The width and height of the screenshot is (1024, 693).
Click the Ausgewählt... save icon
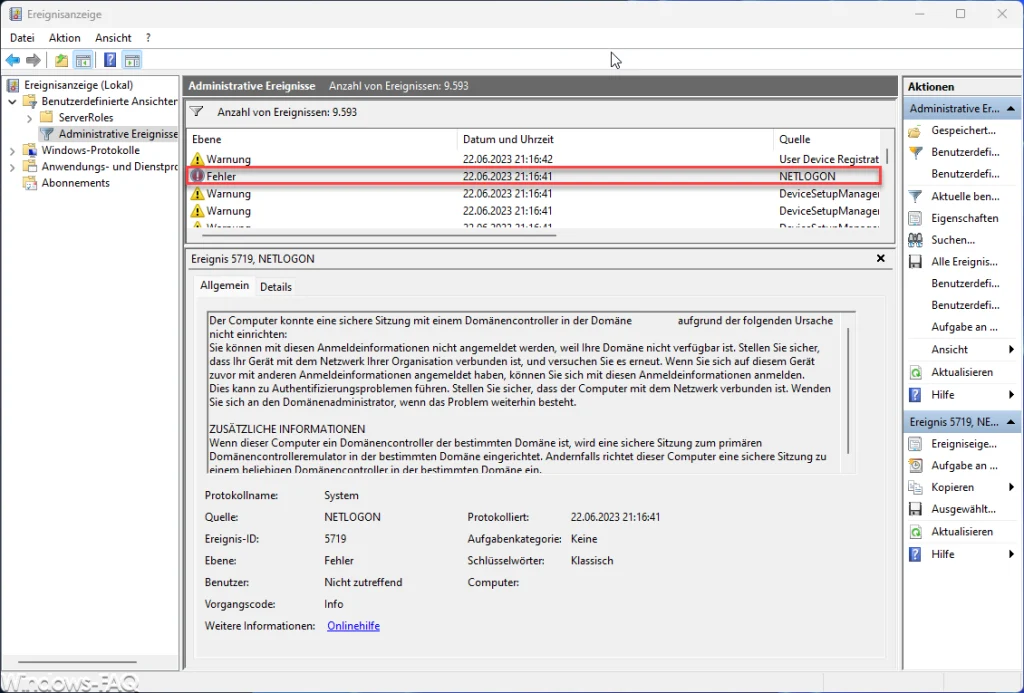pyautogui.click(x=916, y=509)
